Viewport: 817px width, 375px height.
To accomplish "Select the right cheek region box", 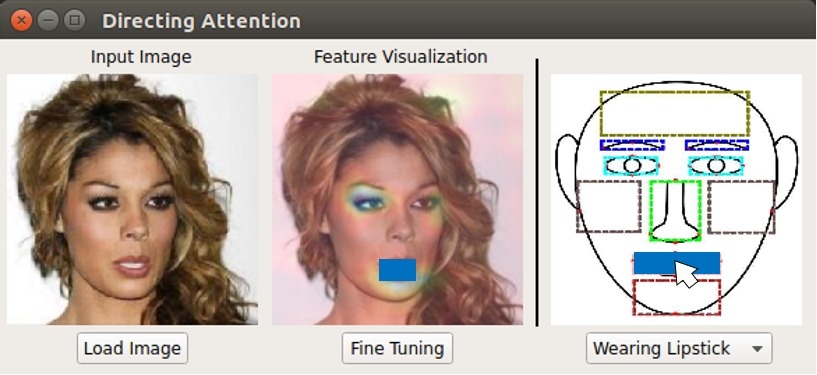I will click(741, 206).
